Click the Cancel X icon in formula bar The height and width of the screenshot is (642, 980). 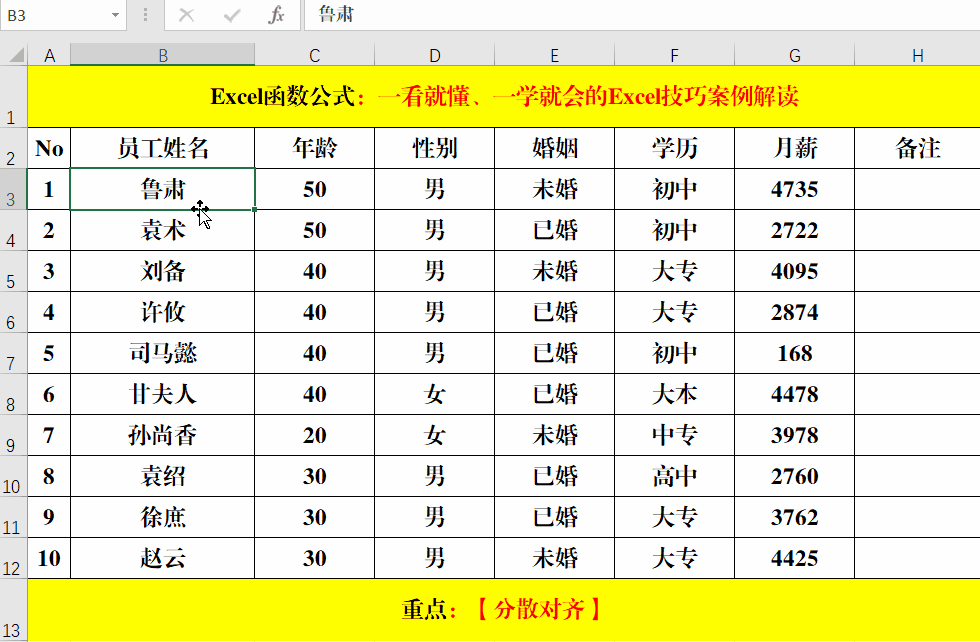click(x=186, y=14)
